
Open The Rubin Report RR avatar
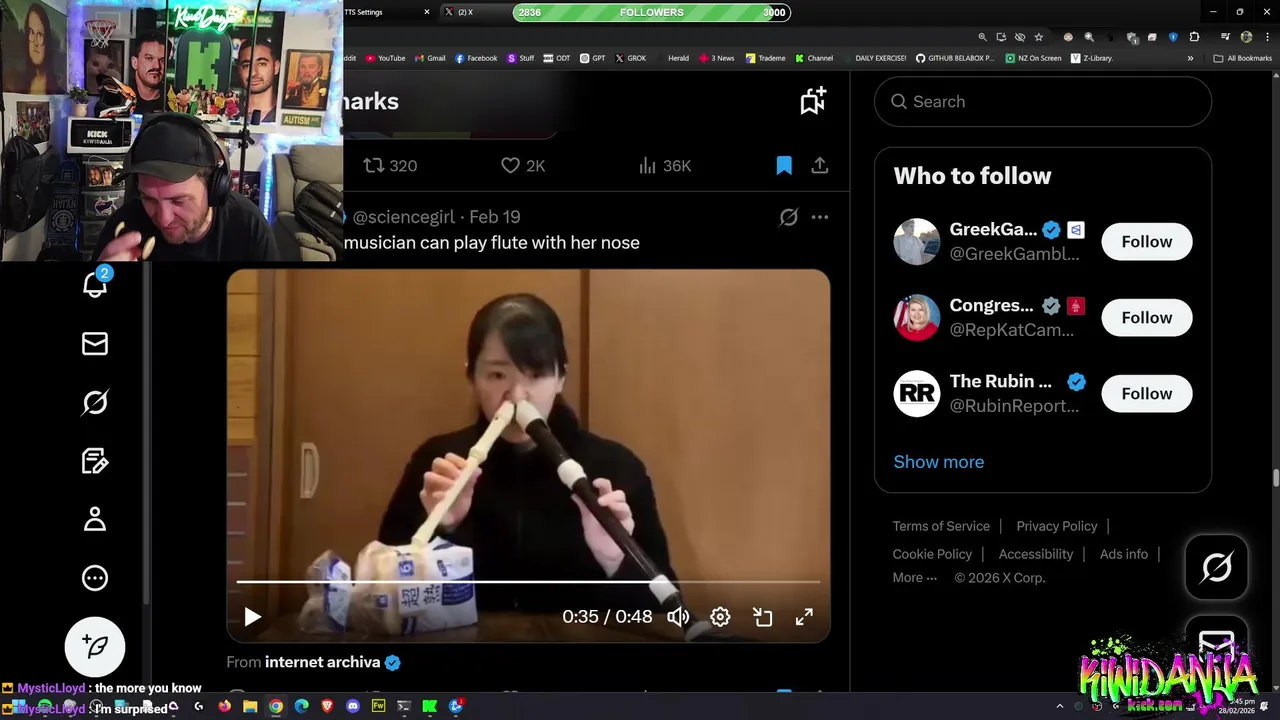pyautogui.click(x=917, y=394)
